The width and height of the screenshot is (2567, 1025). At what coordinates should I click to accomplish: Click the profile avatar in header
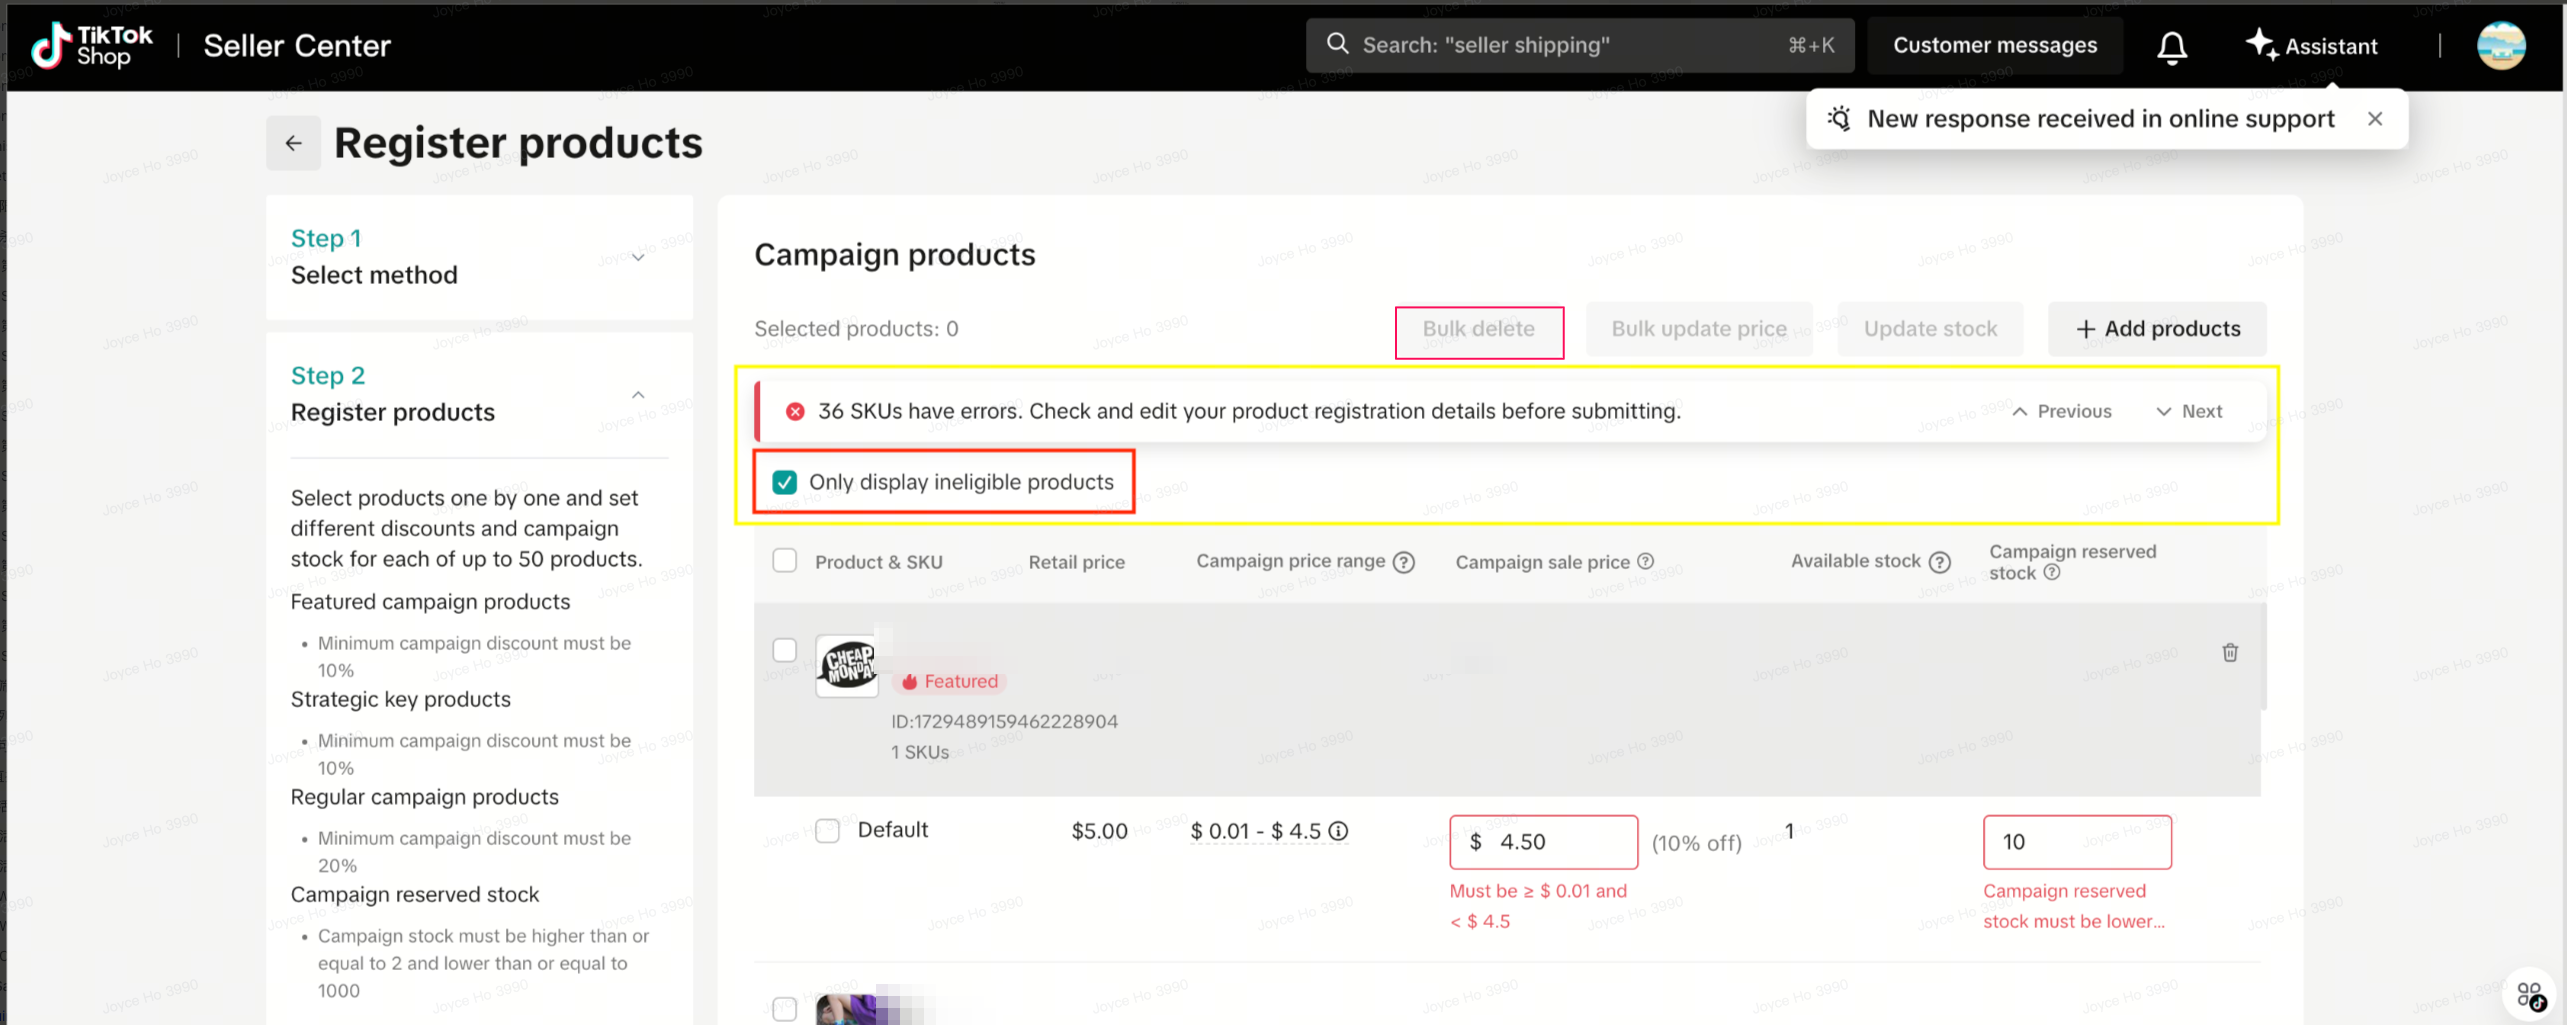pyautogui.click(x=2500, y=46)
